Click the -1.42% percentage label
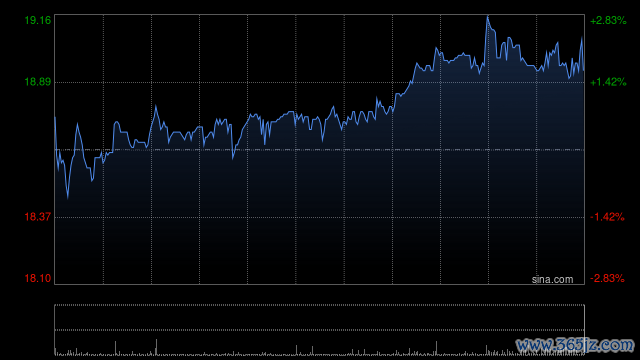Screen dimensions: 640x360 coord(607,217)
